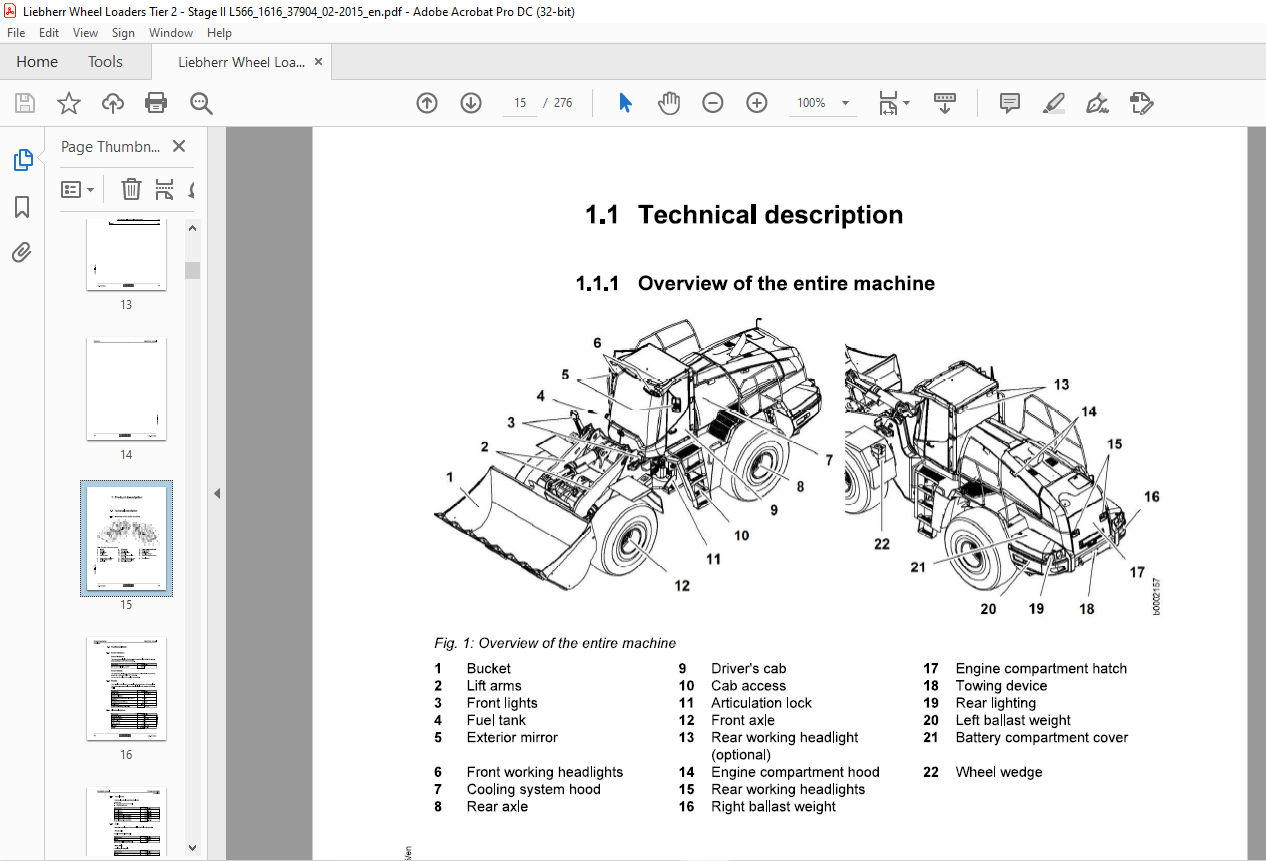Close the Liebherr Wheel Loaders document tab
This screenshot has height=861, width=1266.
pyautogui.click(x=318, y=62)
